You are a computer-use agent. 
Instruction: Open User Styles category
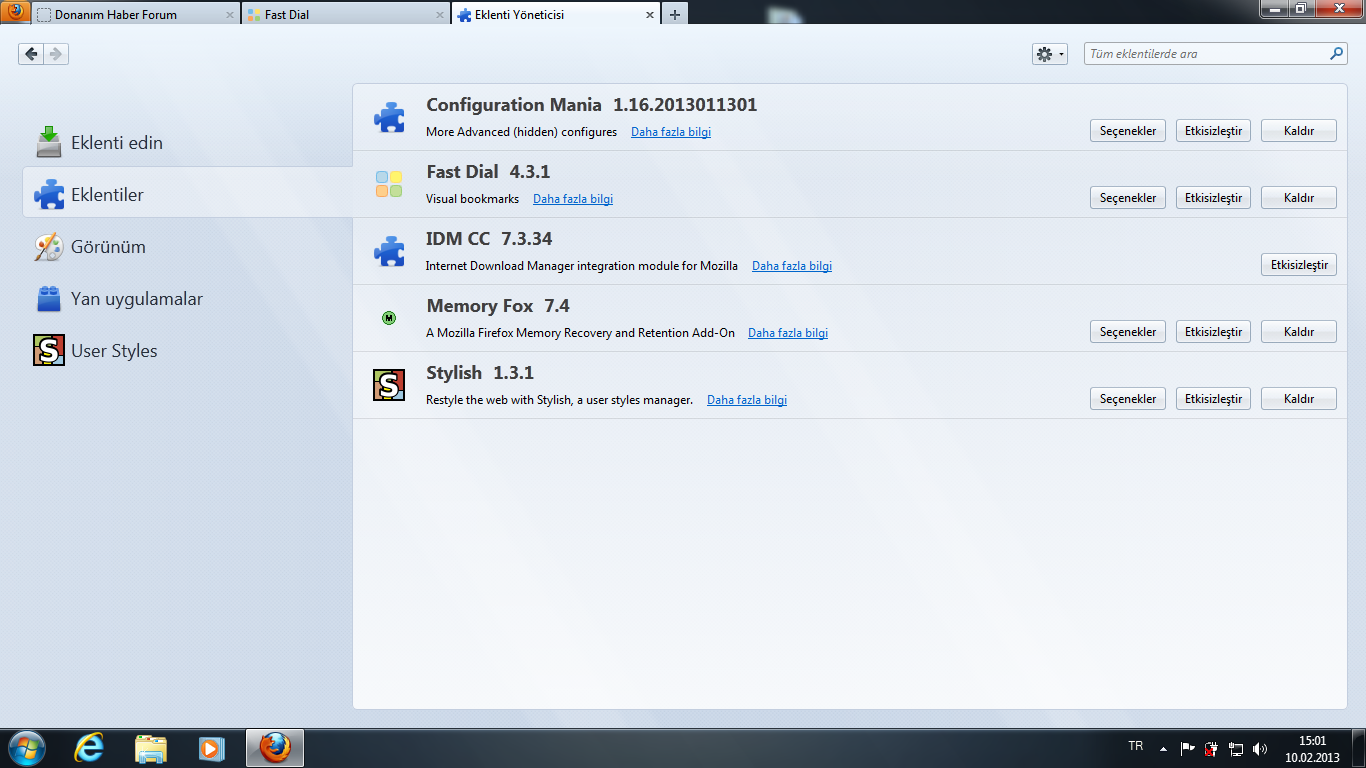click(x=187, y=351)
